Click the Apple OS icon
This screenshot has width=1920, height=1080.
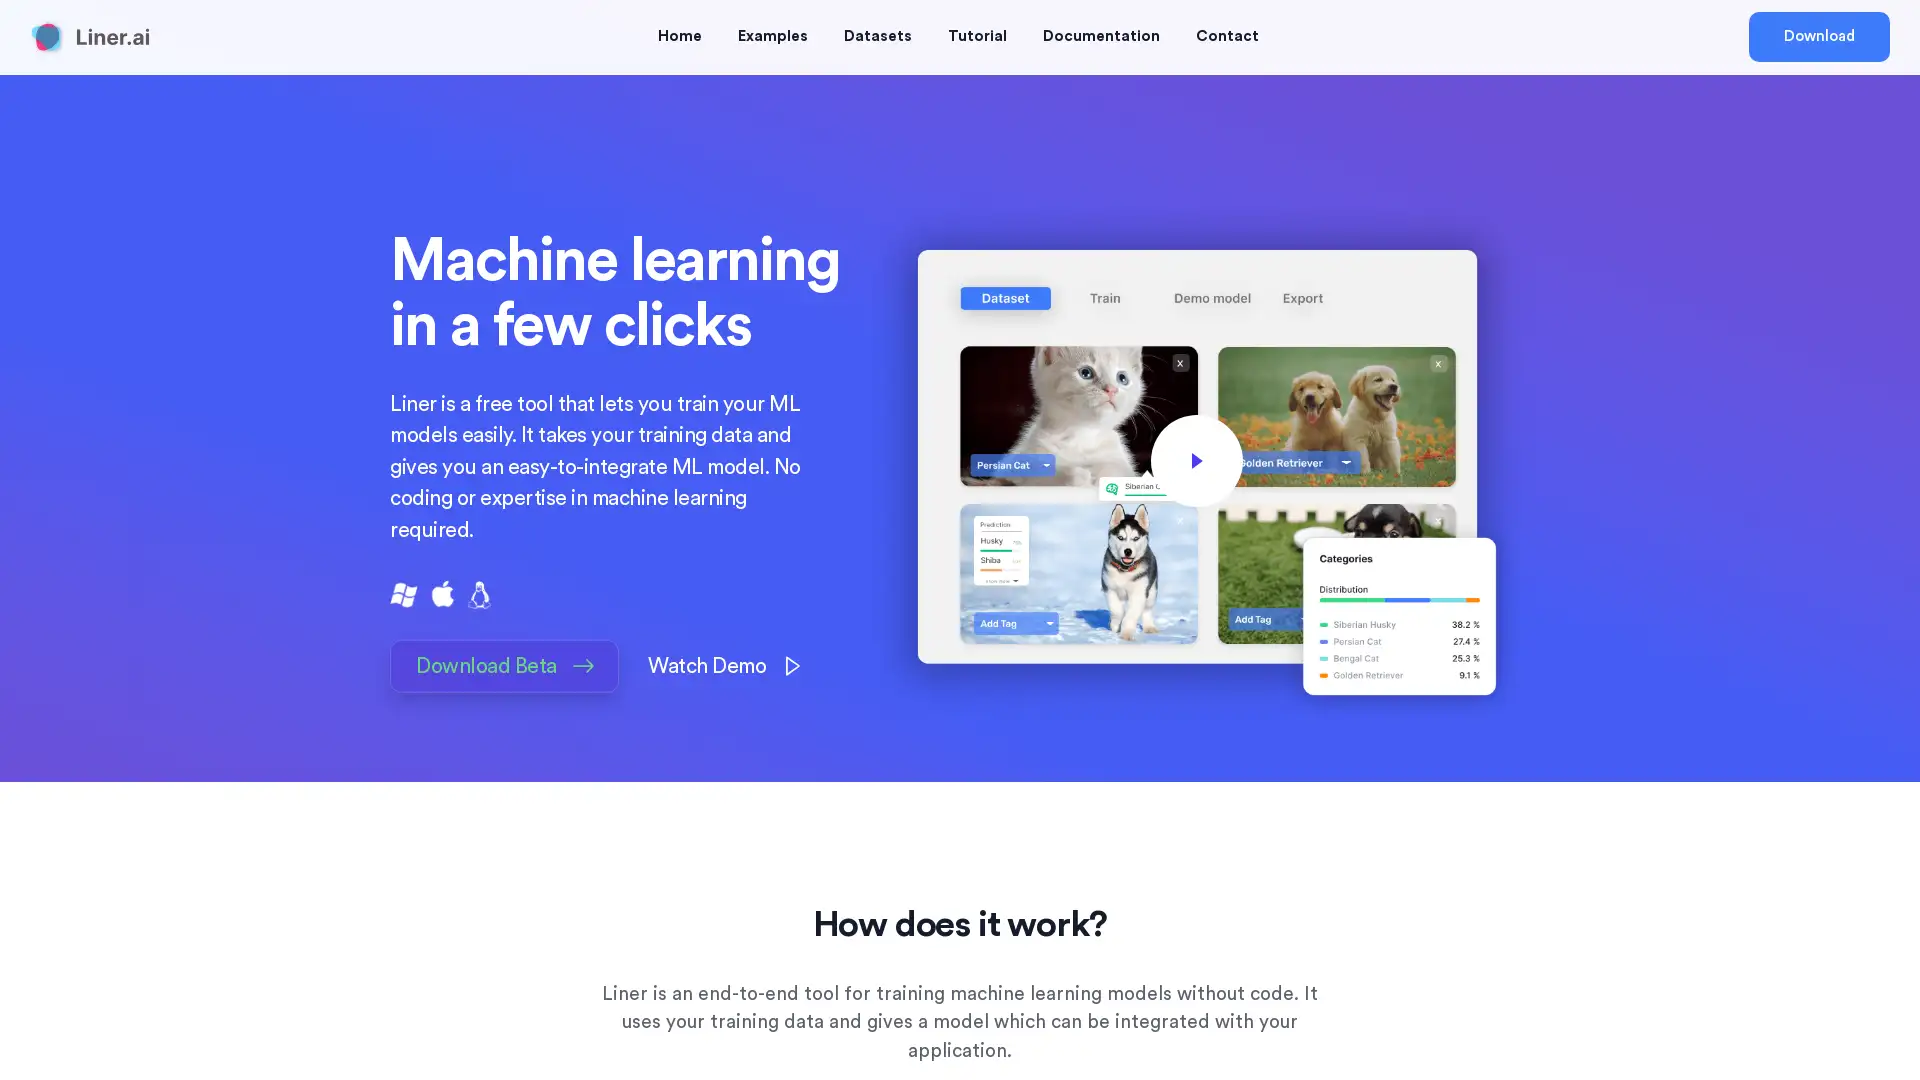point(442,593)
